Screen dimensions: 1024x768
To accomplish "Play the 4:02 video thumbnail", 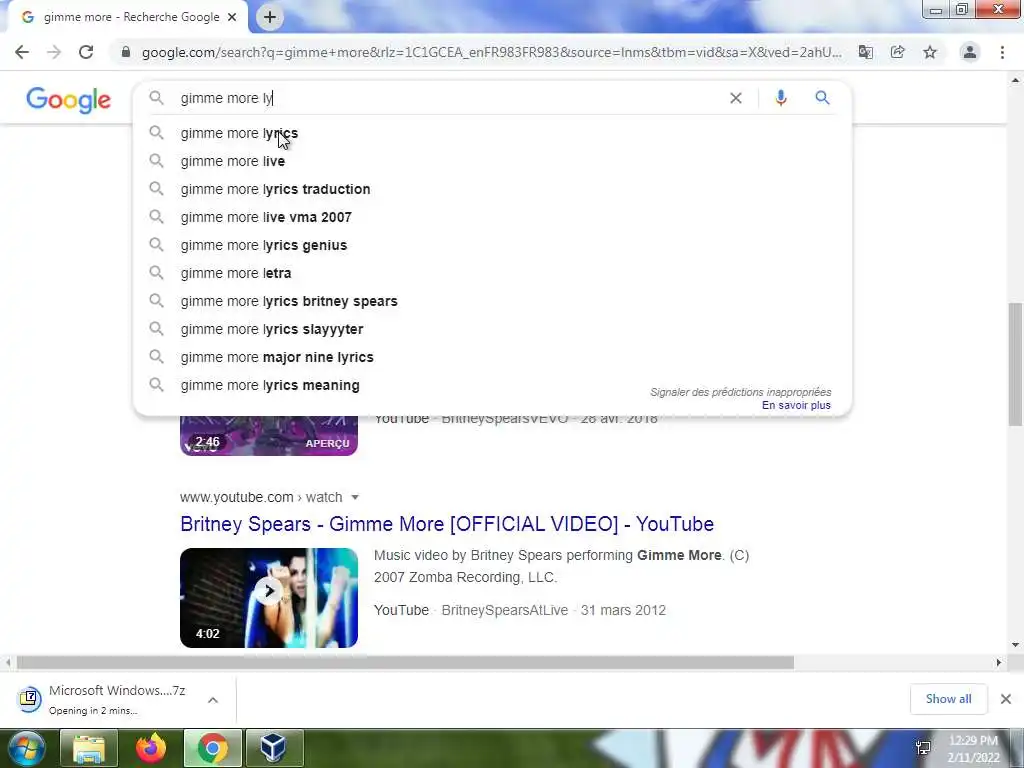I will pyautogui.click(x=269, y=598).
